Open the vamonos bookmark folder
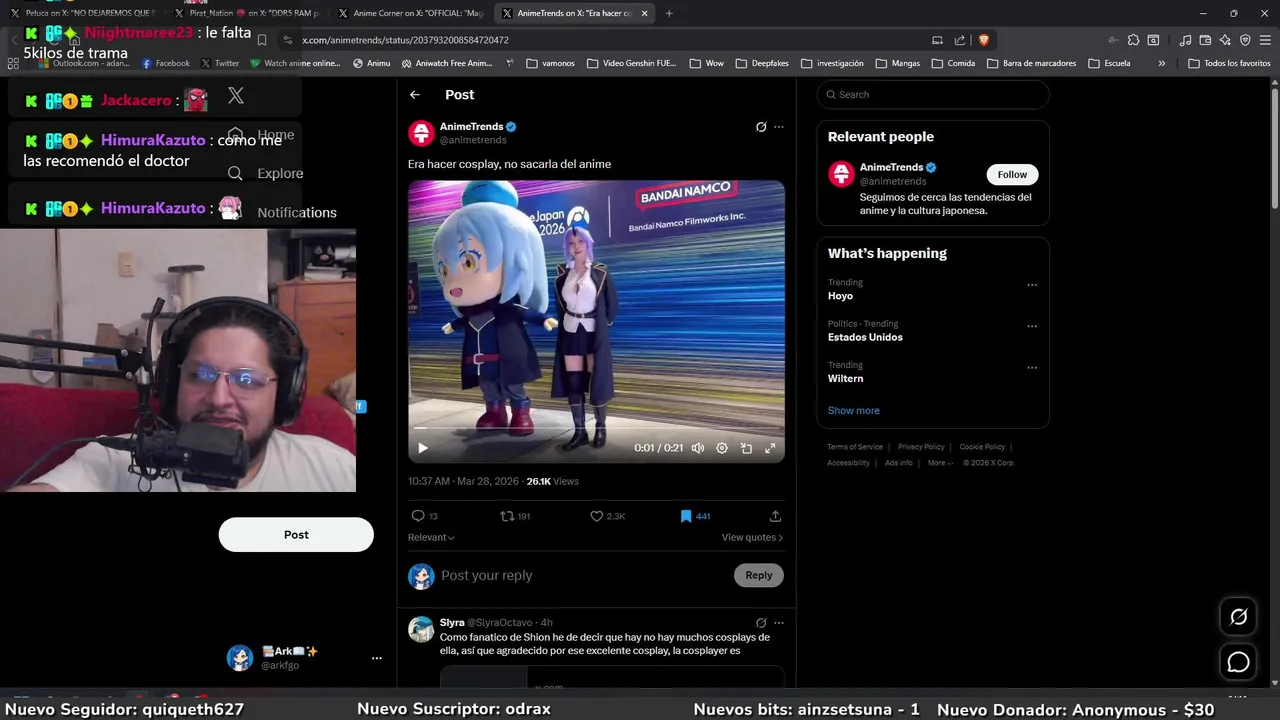1280x720 pixels. tap(550, 63)
